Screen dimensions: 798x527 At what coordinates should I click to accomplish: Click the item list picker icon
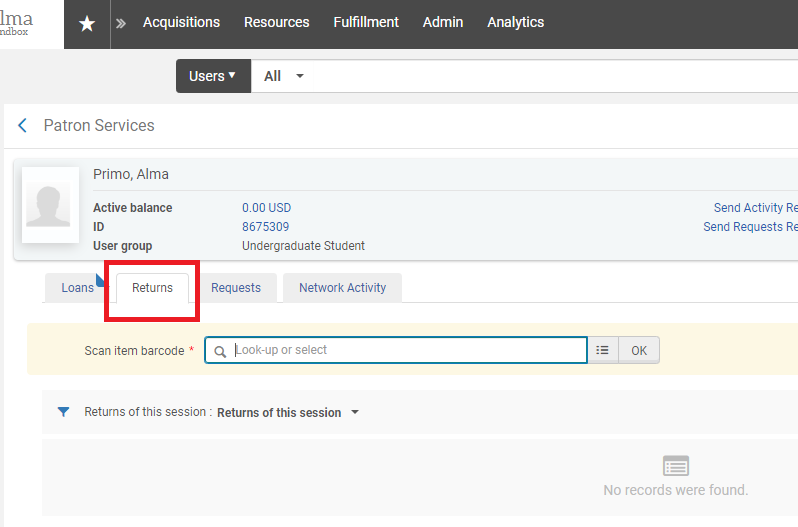point(602,350)
